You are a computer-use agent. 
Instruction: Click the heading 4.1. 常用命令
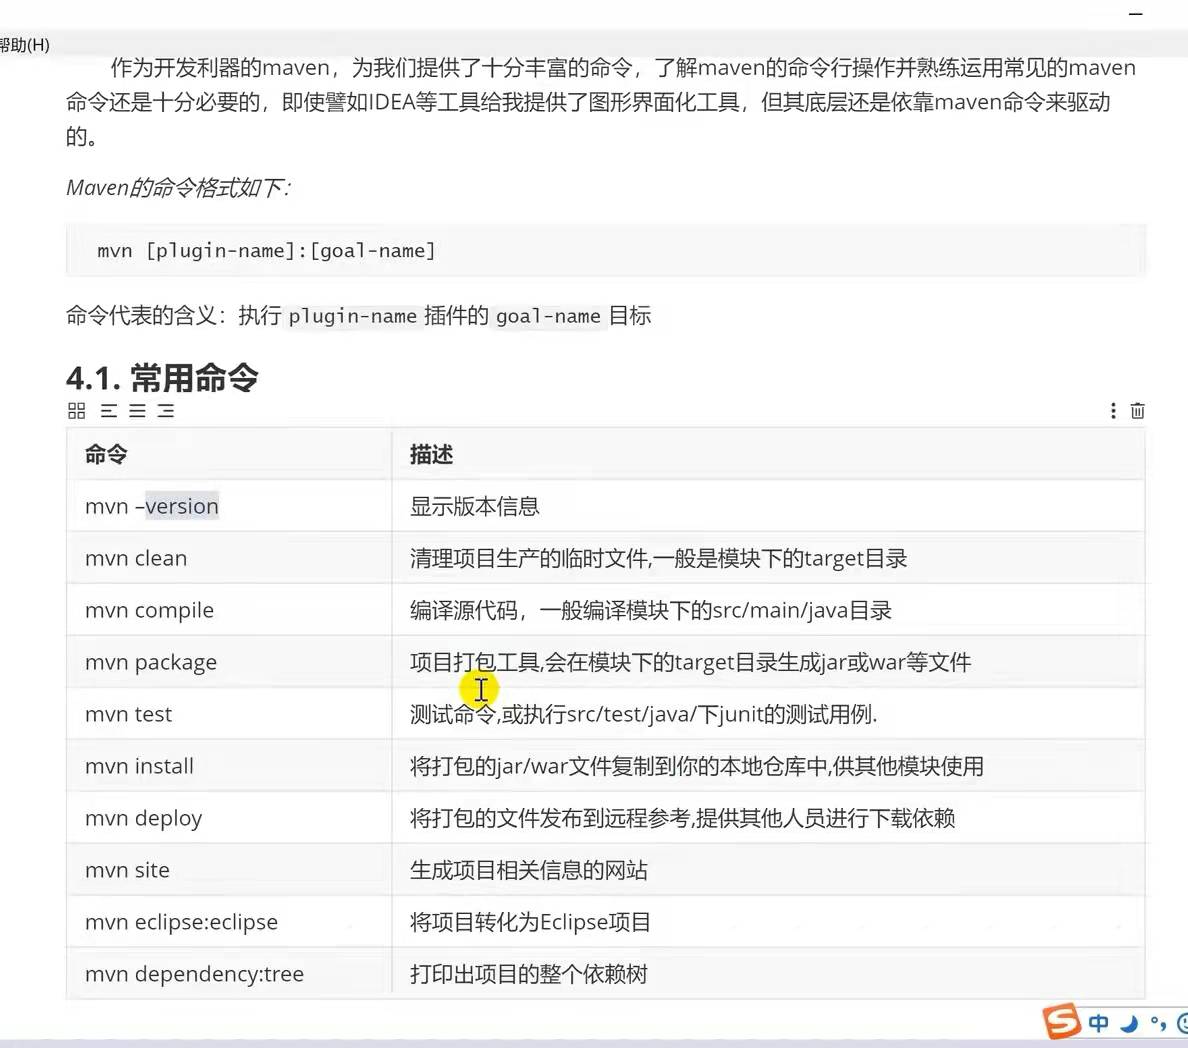(162, 378)
